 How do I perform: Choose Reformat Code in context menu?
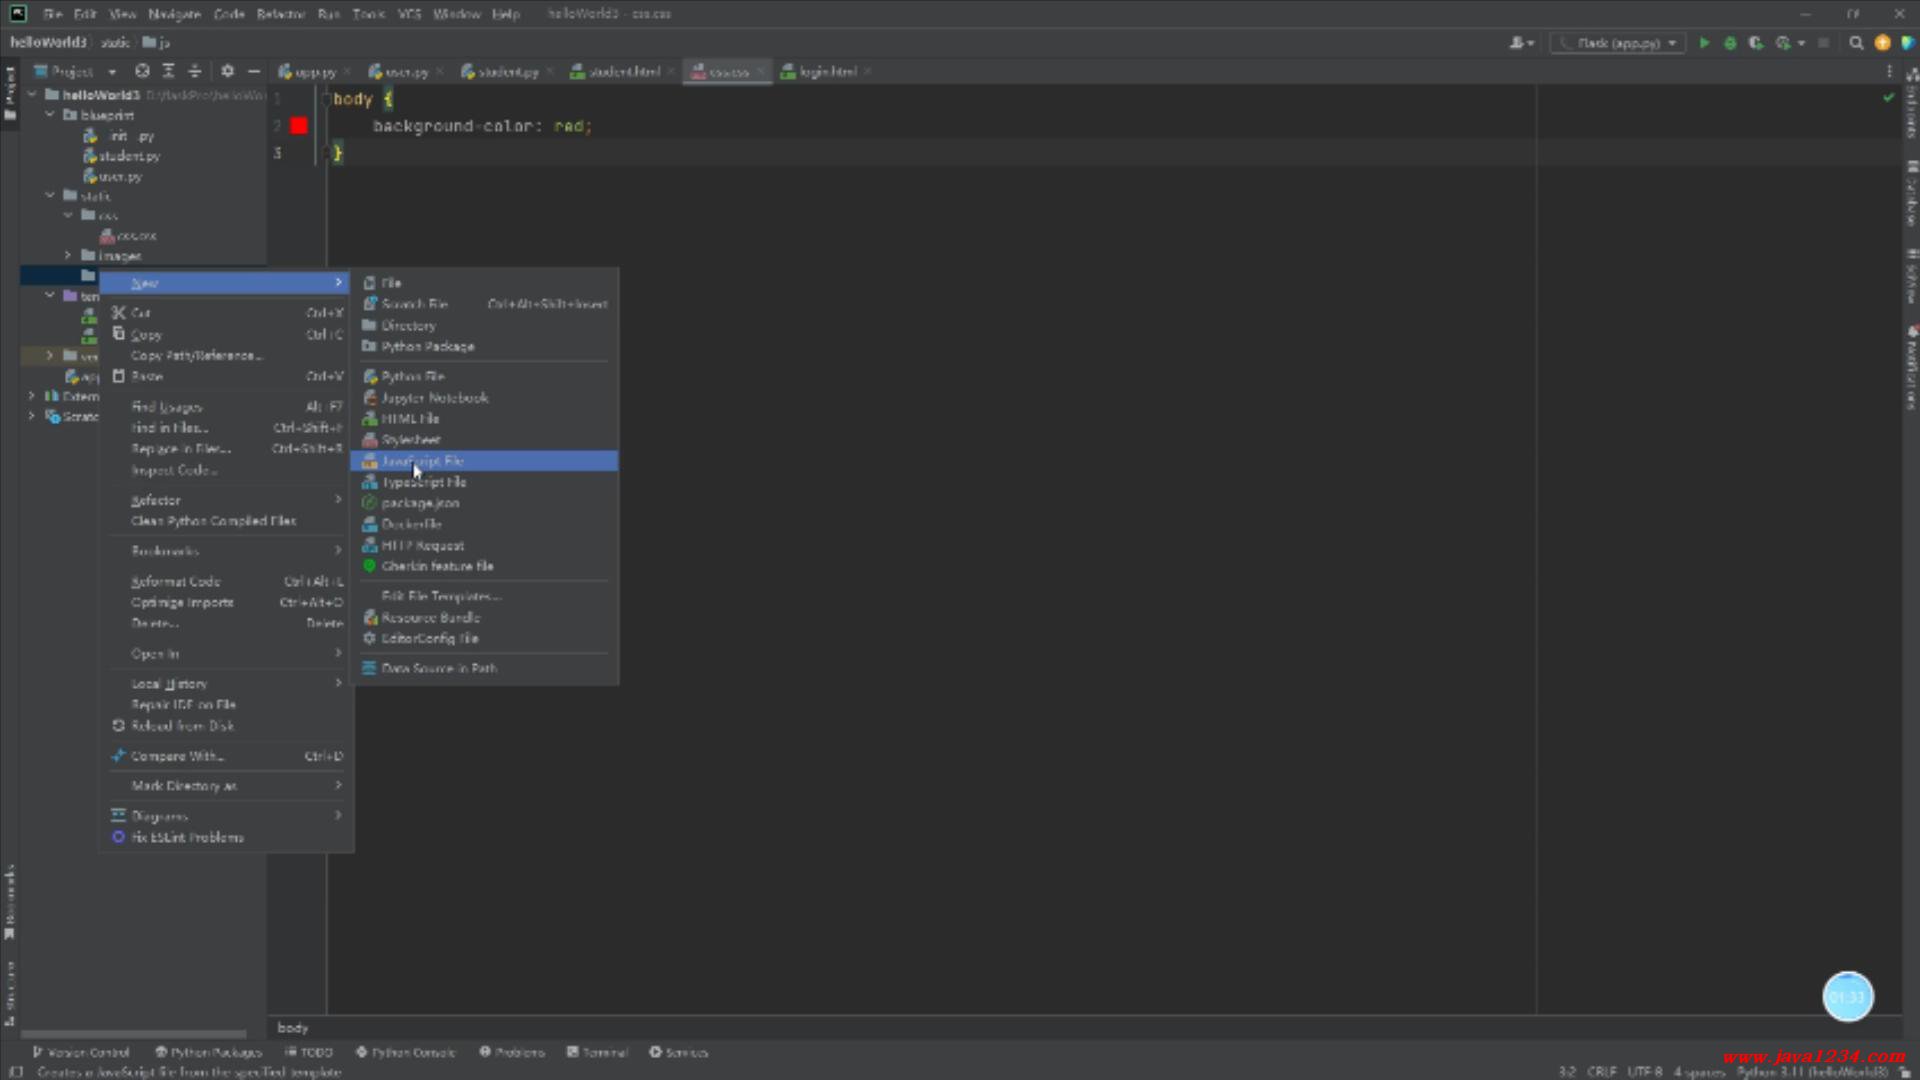[227, 581]
